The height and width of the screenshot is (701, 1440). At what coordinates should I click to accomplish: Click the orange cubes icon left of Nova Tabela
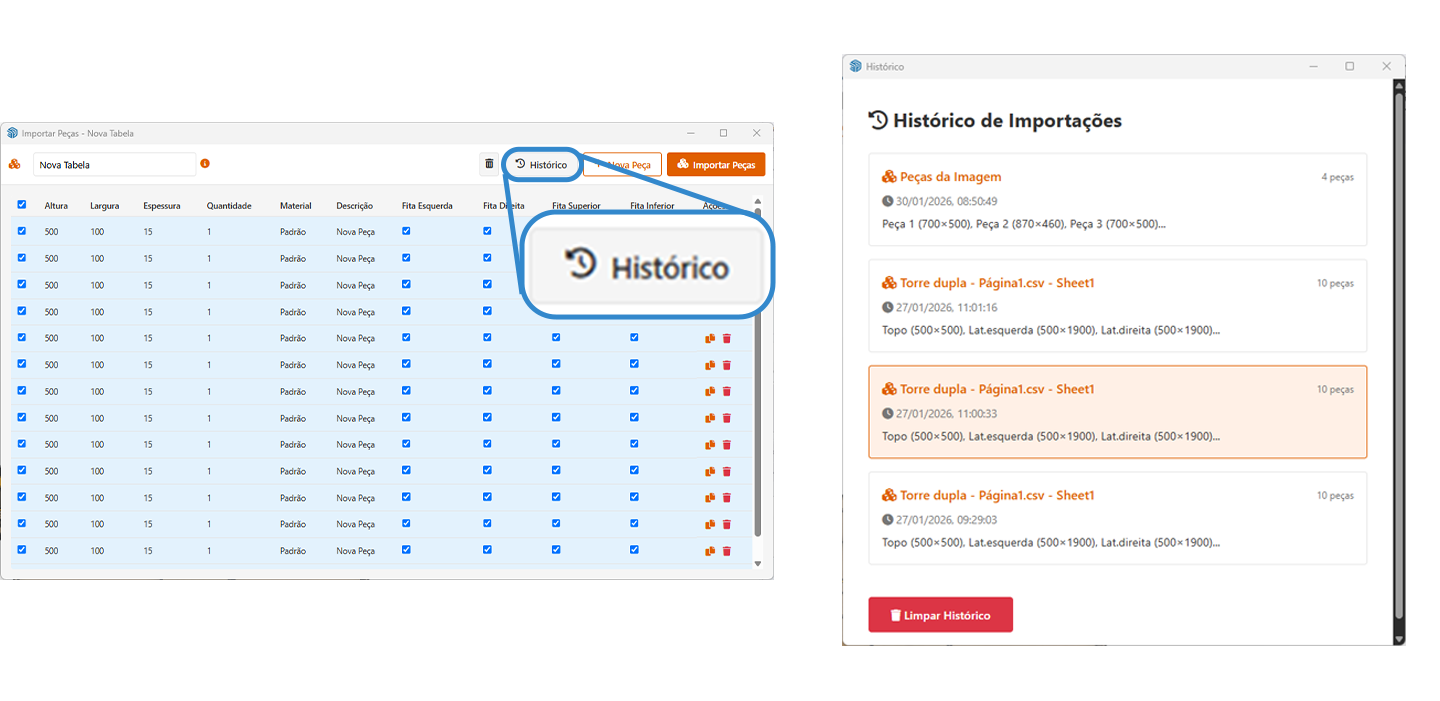pyautogui.click(x=15, y=164)
